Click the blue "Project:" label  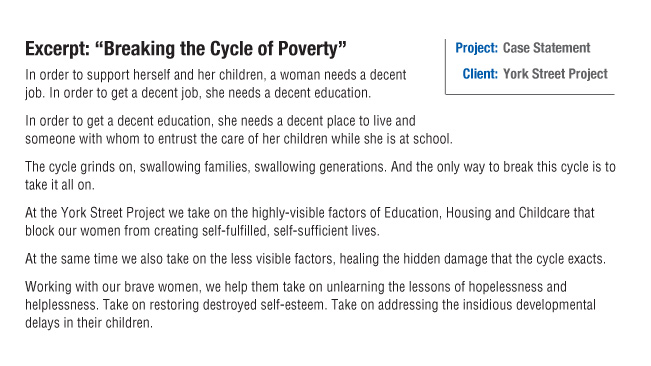(x=476, y=48)
